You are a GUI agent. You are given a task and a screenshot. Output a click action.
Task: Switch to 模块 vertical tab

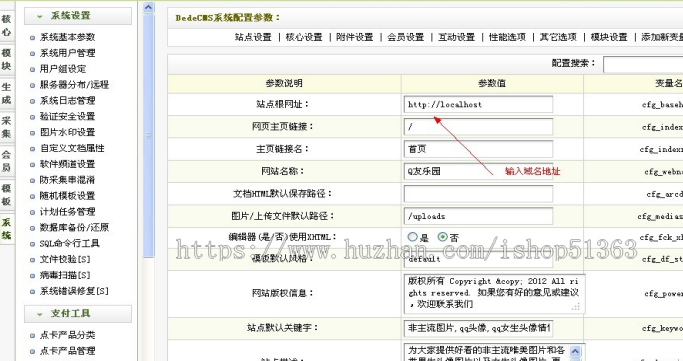click(x=7, y=59)
